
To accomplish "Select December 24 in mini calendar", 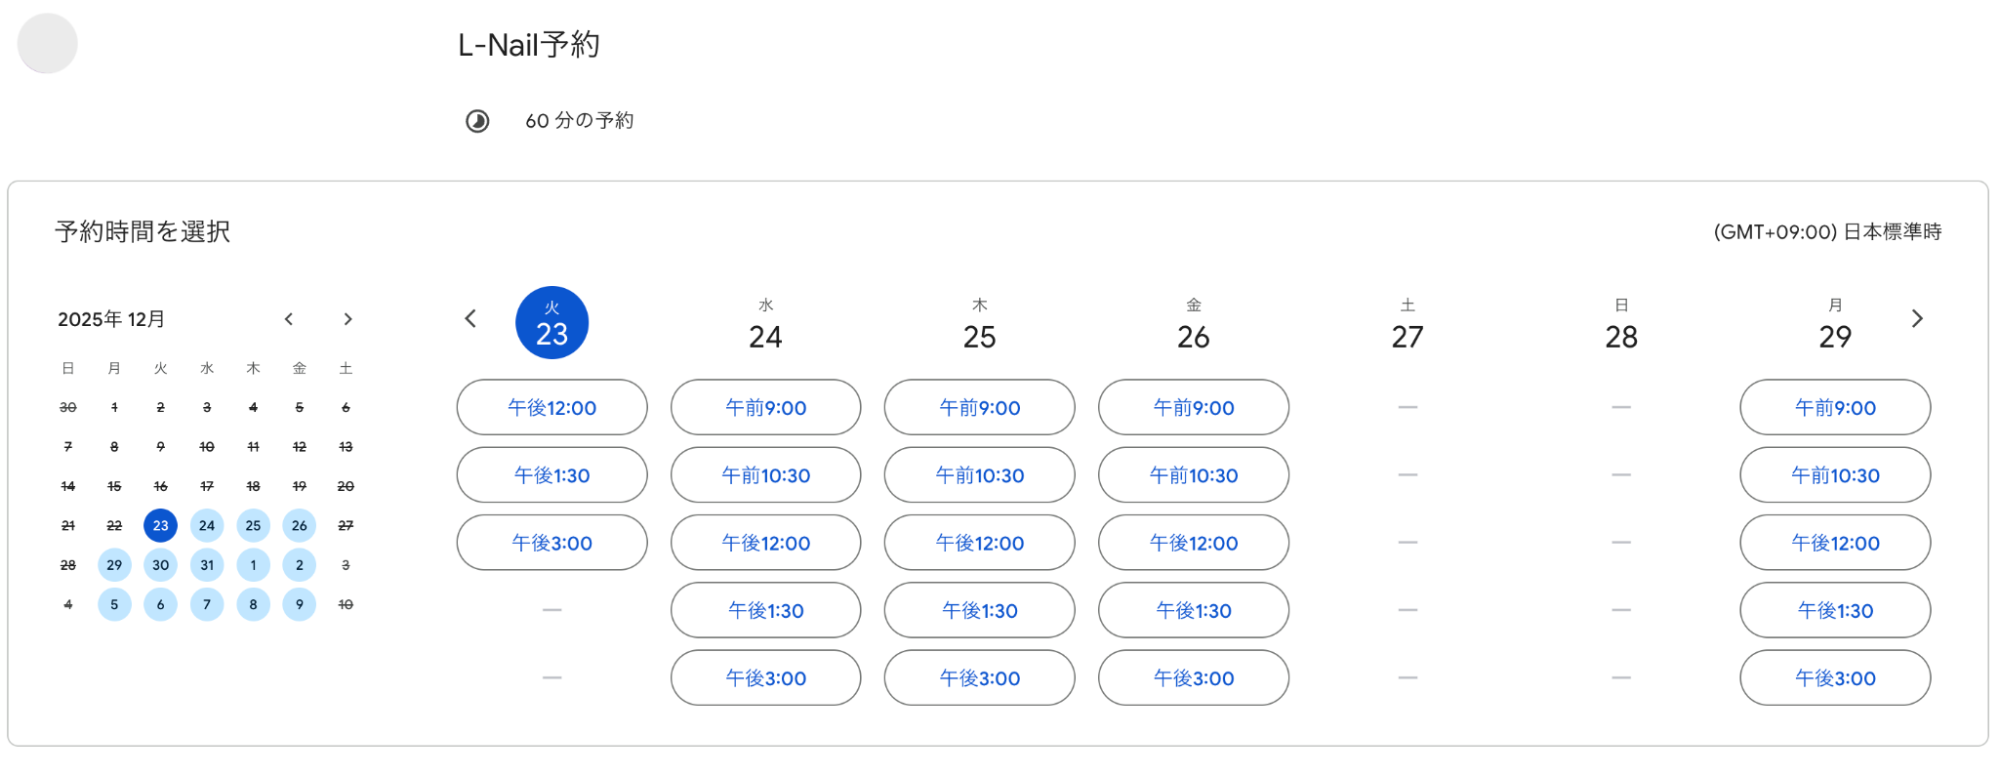I will click(x=207, y=525).
